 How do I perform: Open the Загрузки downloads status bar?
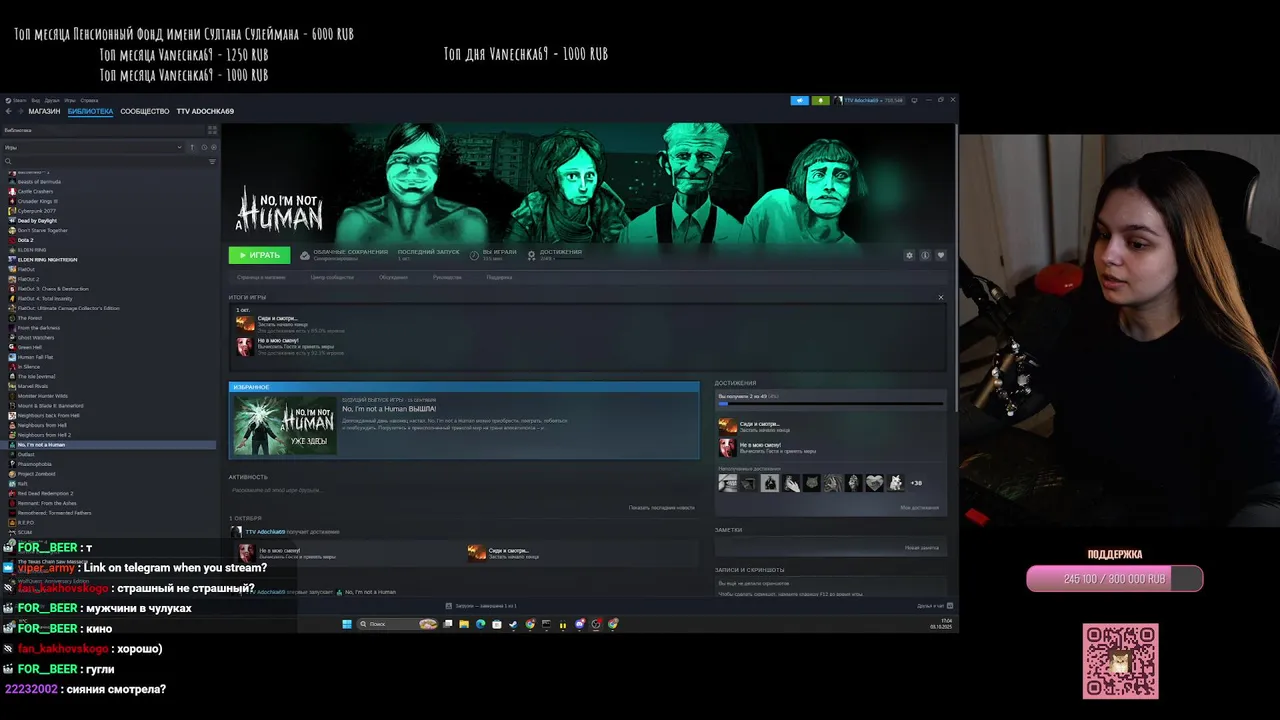[480, 606]
